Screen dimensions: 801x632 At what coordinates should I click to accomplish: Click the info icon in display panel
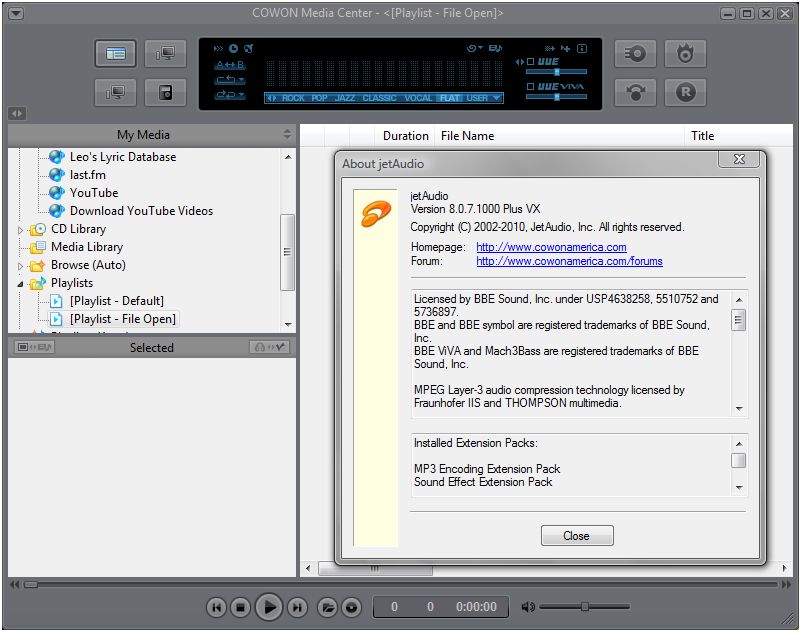[582, 49]
